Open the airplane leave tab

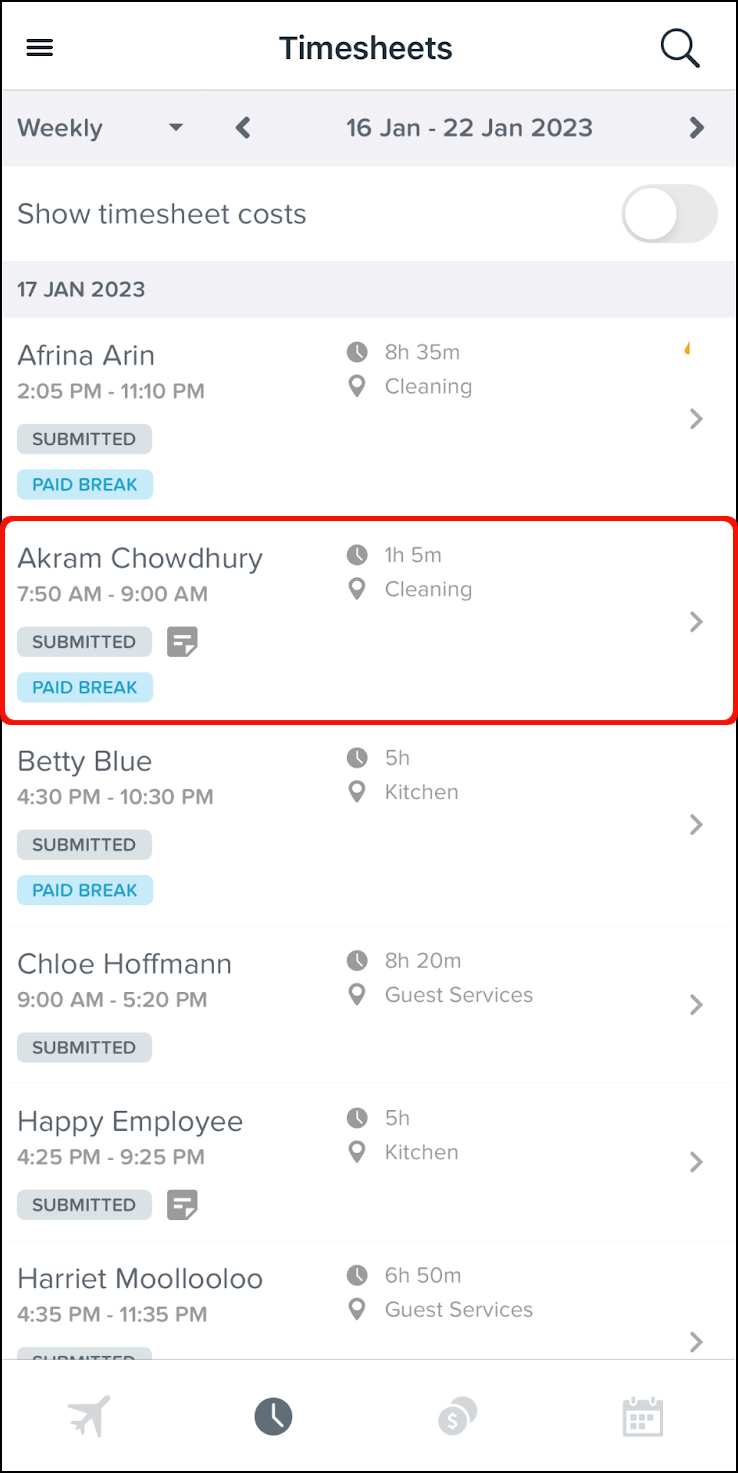[89, 1416]
